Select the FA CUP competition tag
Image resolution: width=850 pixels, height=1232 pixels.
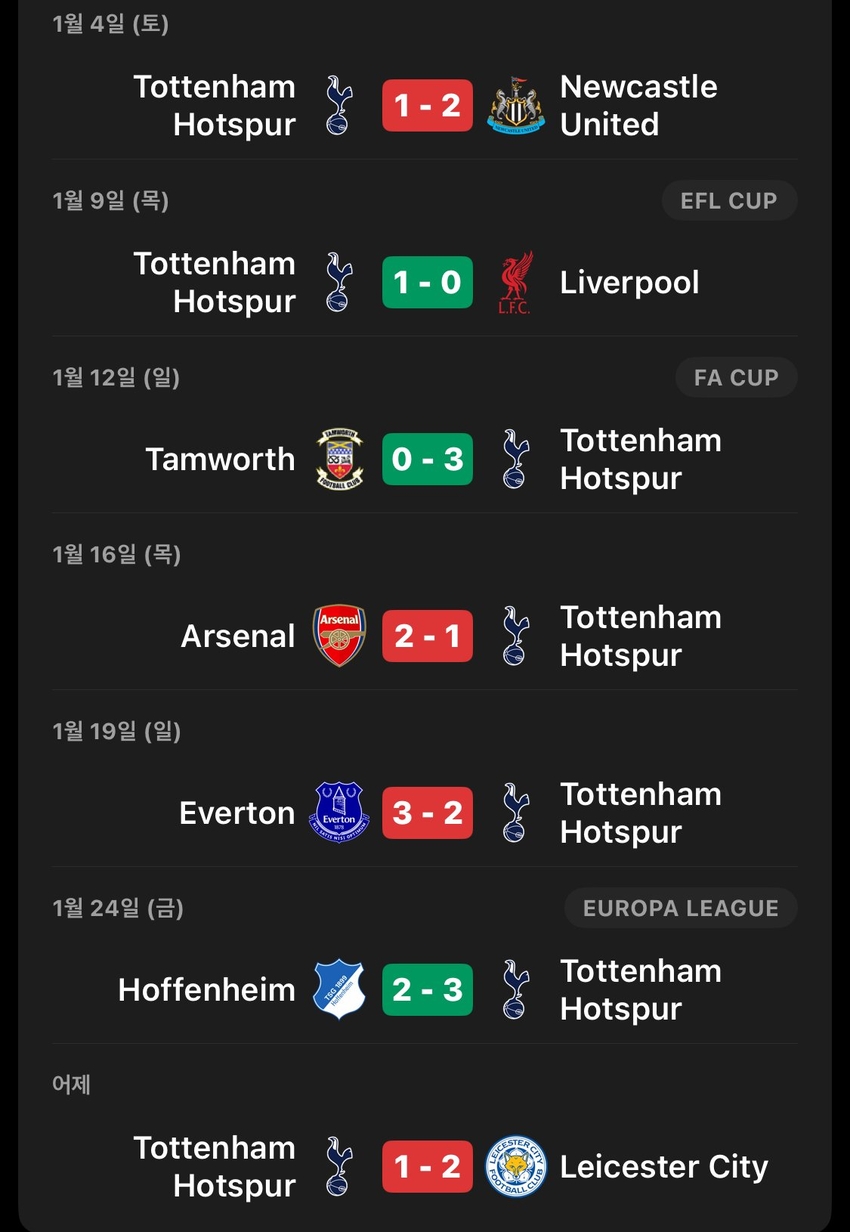tap(736, 378)
